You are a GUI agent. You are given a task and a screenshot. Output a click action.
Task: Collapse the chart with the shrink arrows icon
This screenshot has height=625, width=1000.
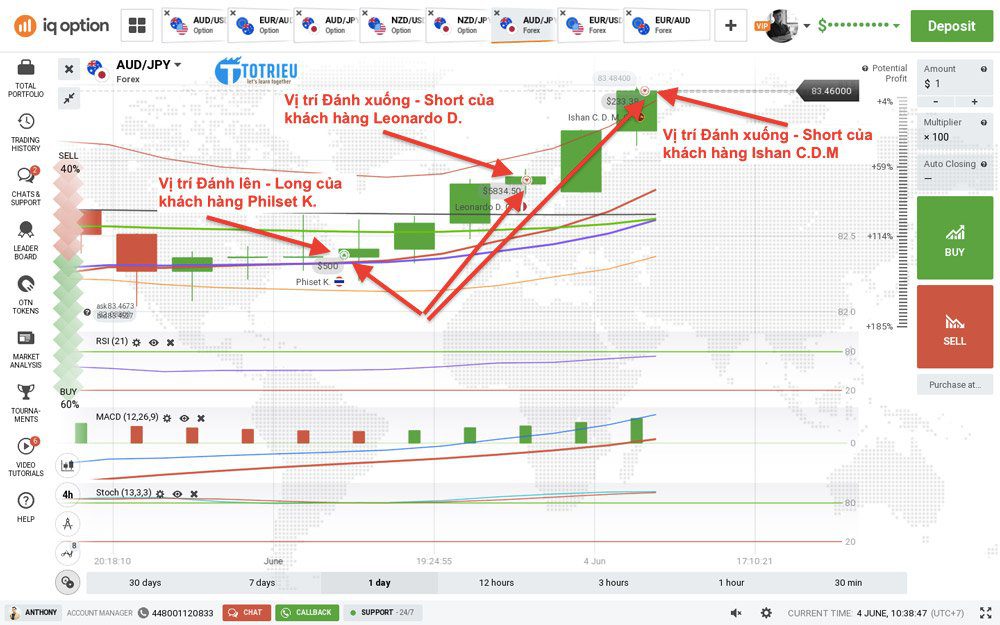pyautogui.click(x=69, y=98)
